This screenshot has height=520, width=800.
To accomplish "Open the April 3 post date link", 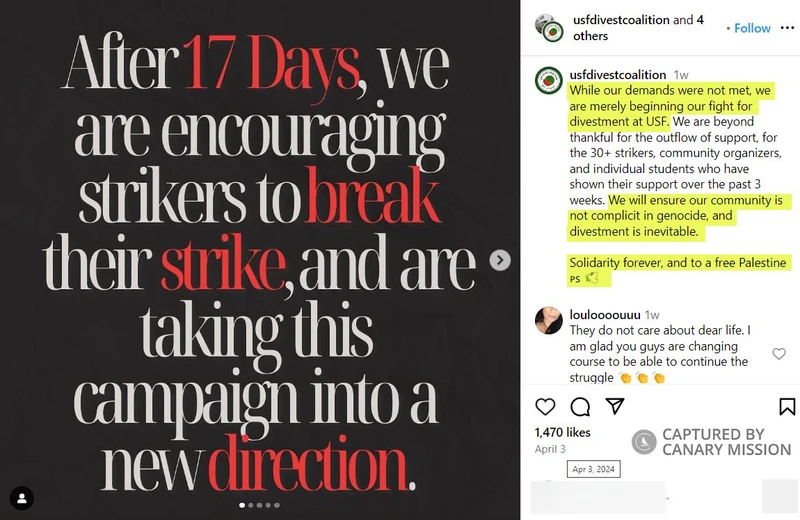I will (x=550, y=449).
